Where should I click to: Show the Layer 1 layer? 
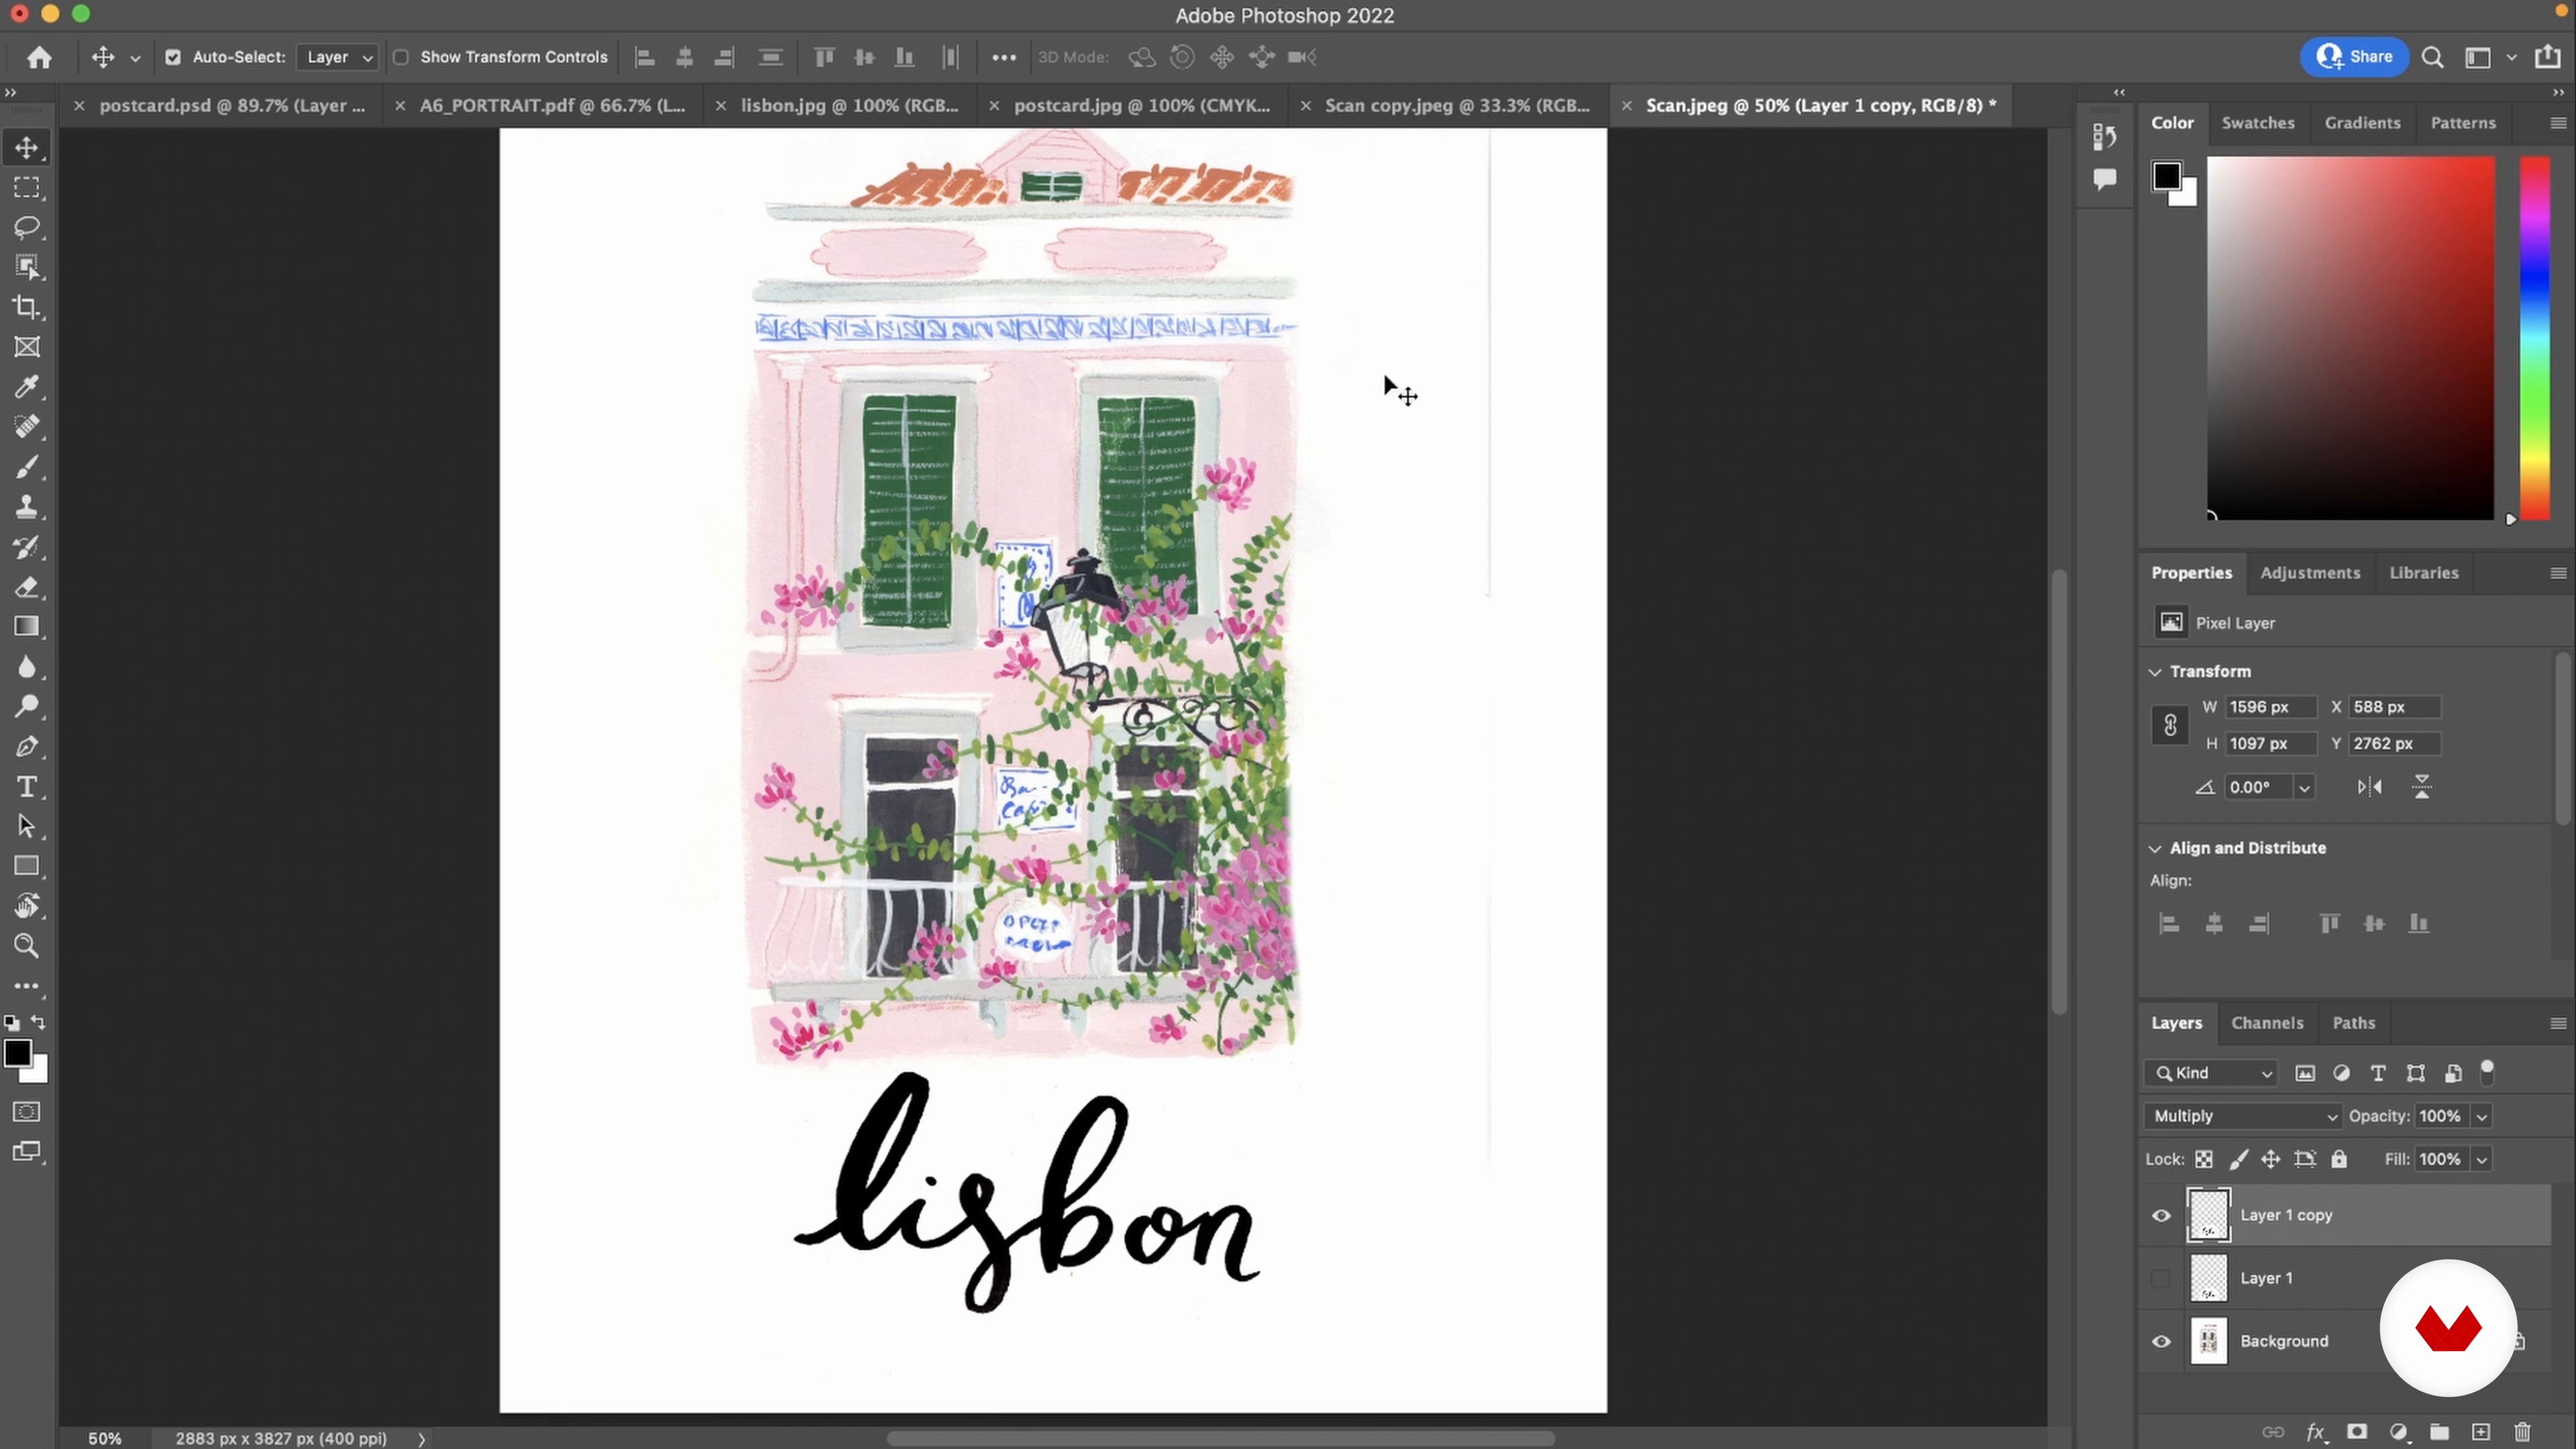pyautogui.click(x=2161, y=1278)
